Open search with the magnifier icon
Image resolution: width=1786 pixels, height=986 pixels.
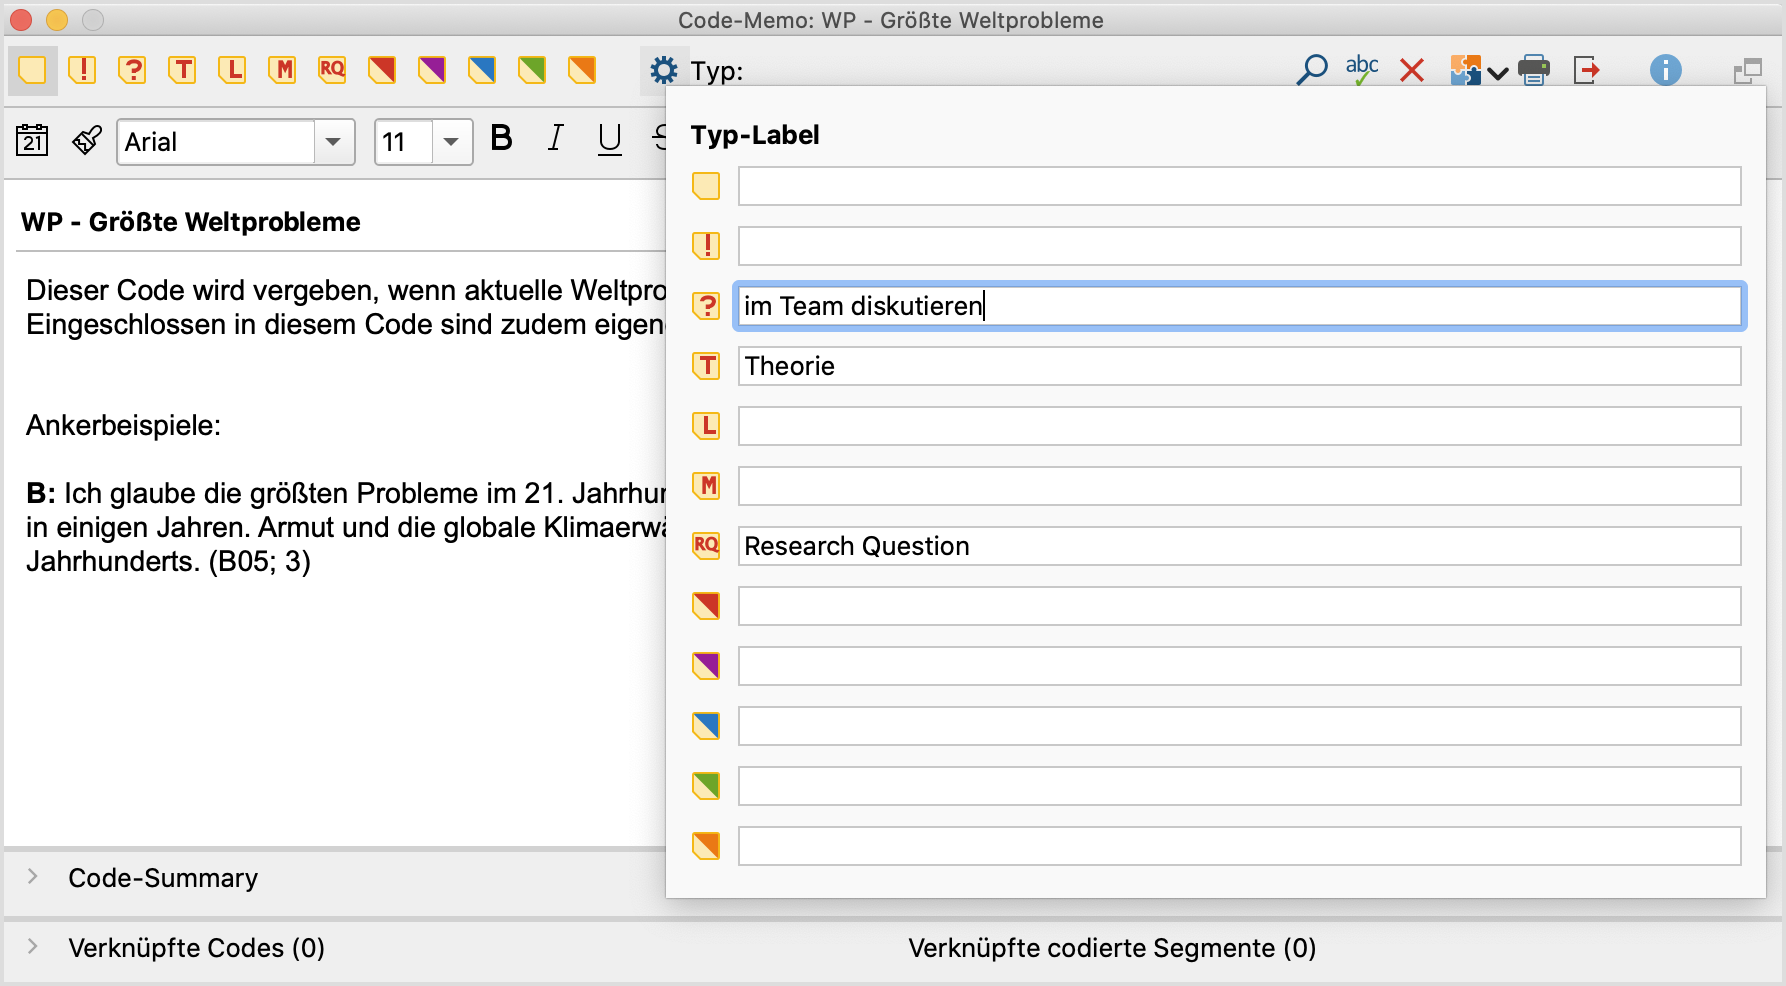pyautogui.click(x=1312, y=70)
